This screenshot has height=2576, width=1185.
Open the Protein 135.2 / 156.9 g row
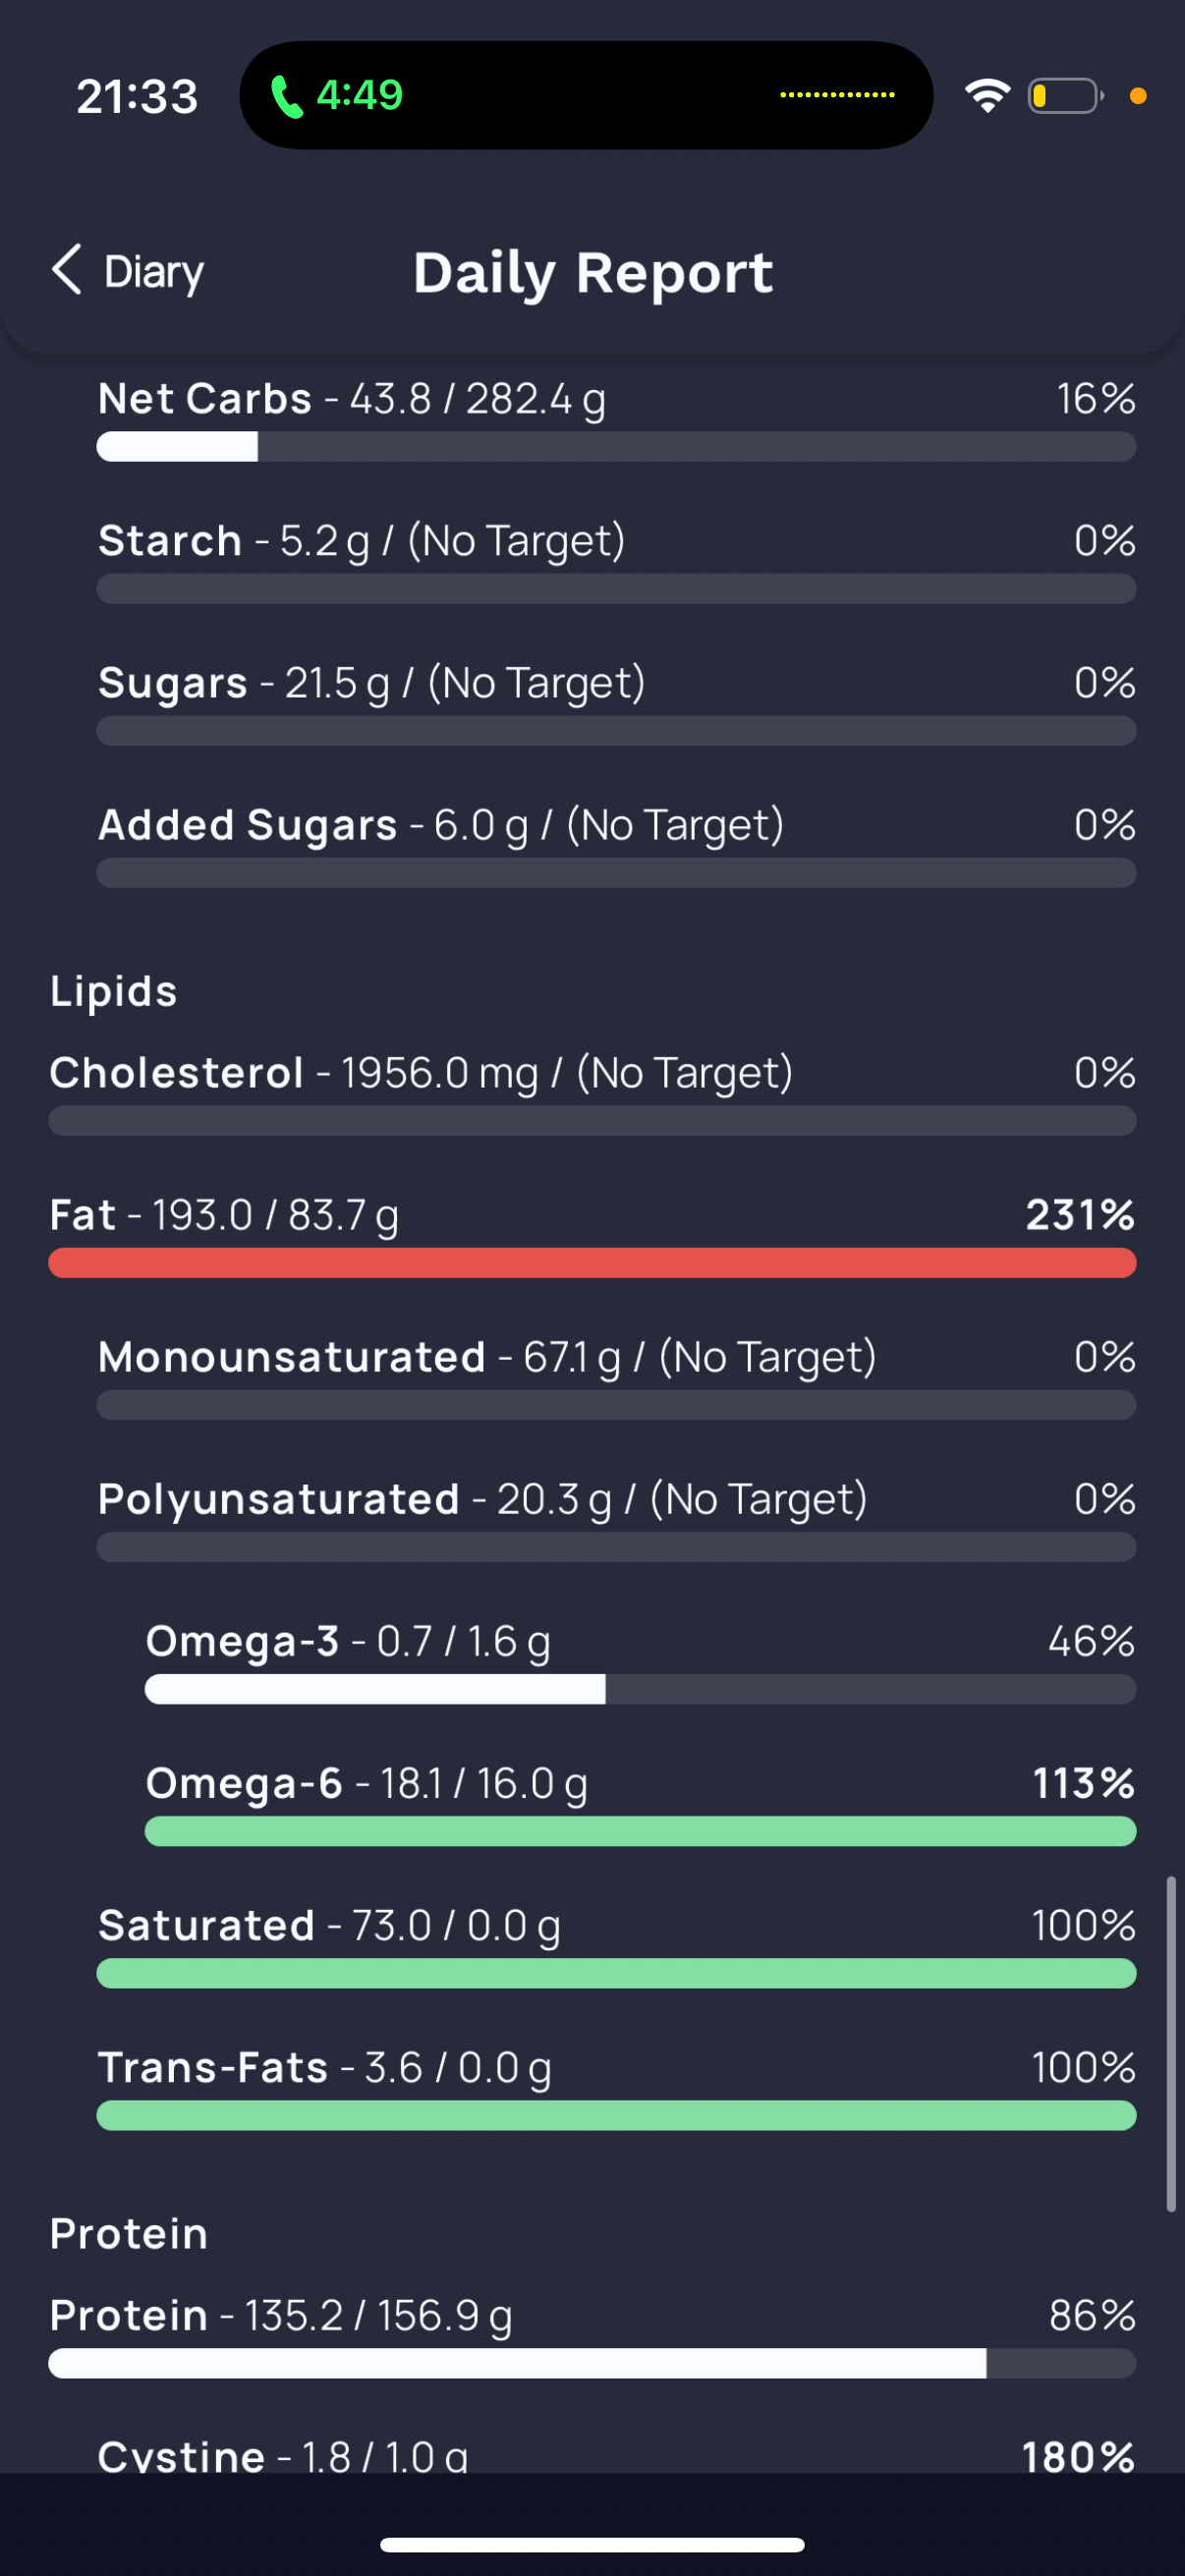pos(592,2334)
